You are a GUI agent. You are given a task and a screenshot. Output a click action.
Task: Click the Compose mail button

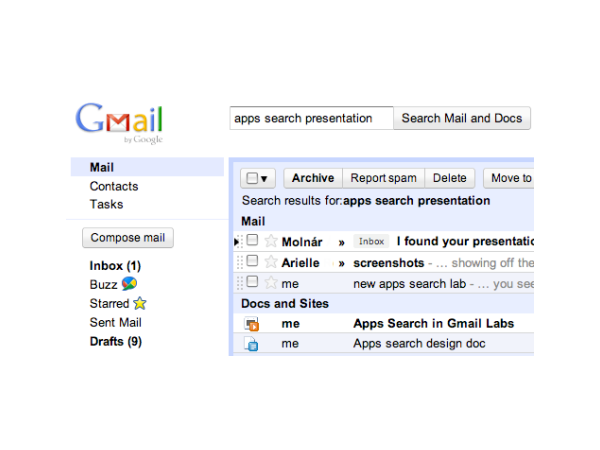click(128, 238)
